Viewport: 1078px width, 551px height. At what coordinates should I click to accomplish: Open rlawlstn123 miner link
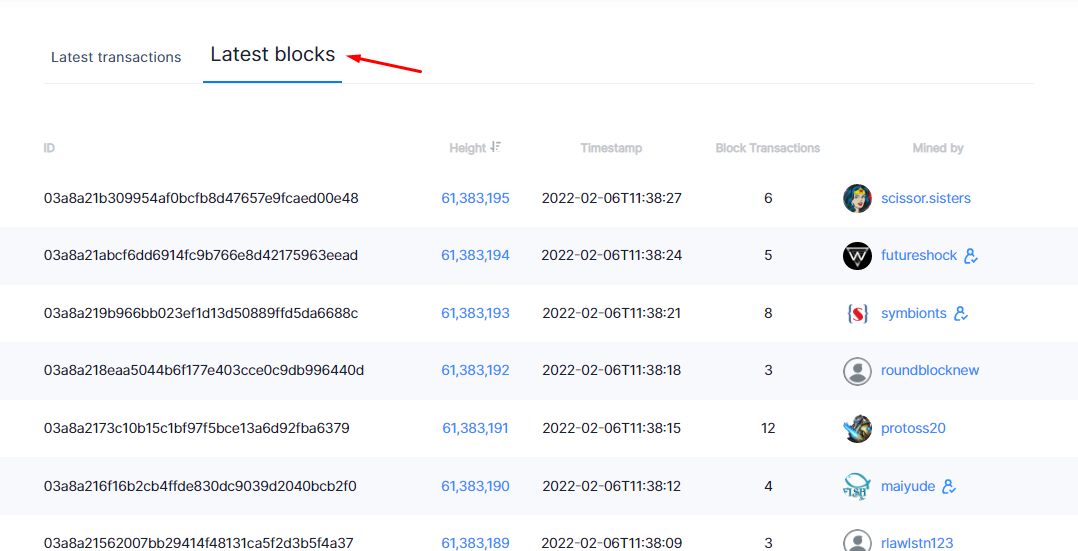pyautogui.click(x=917, y=543)
